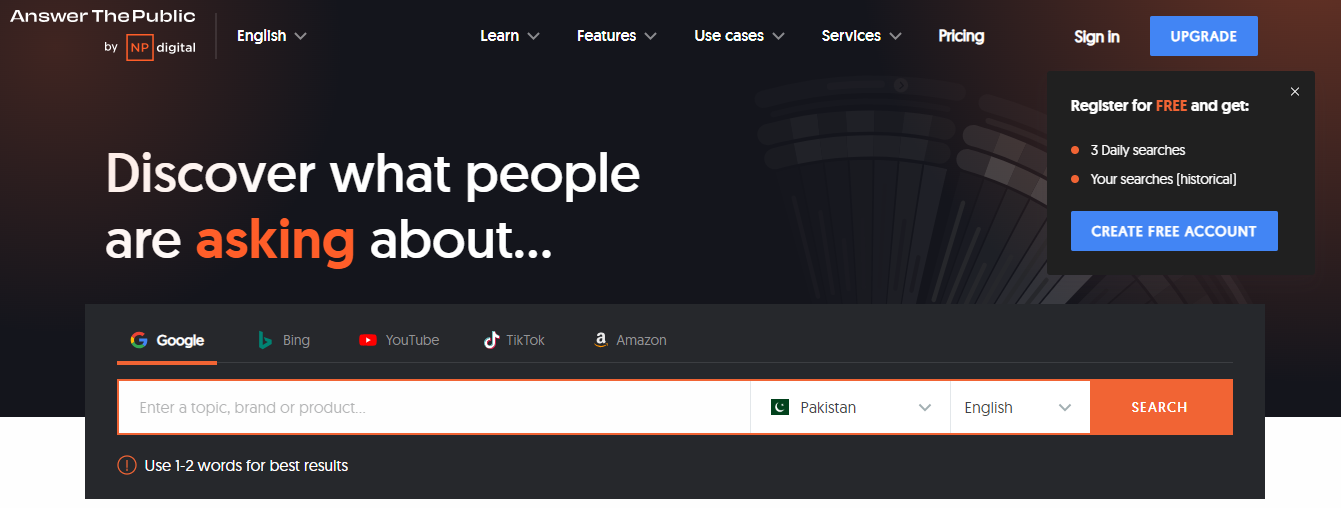Open the English search language dropdown
Image resolution: width=1341 pixels, height=508 pixels.
click(x=1018, y=407)
